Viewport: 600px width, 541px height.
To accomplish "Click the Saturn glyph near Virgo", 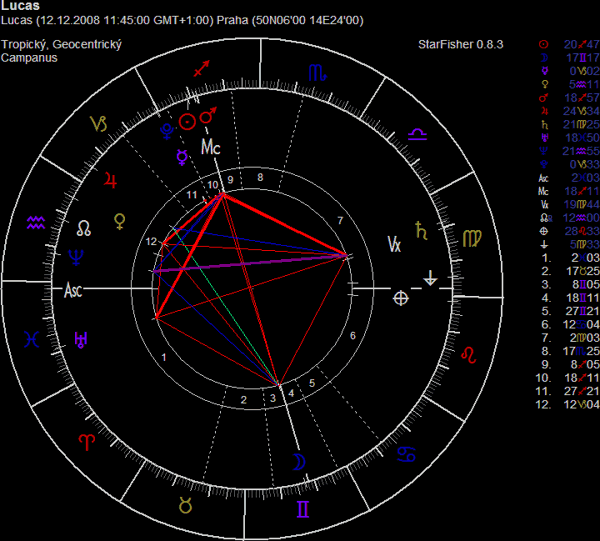I will 432,229.
